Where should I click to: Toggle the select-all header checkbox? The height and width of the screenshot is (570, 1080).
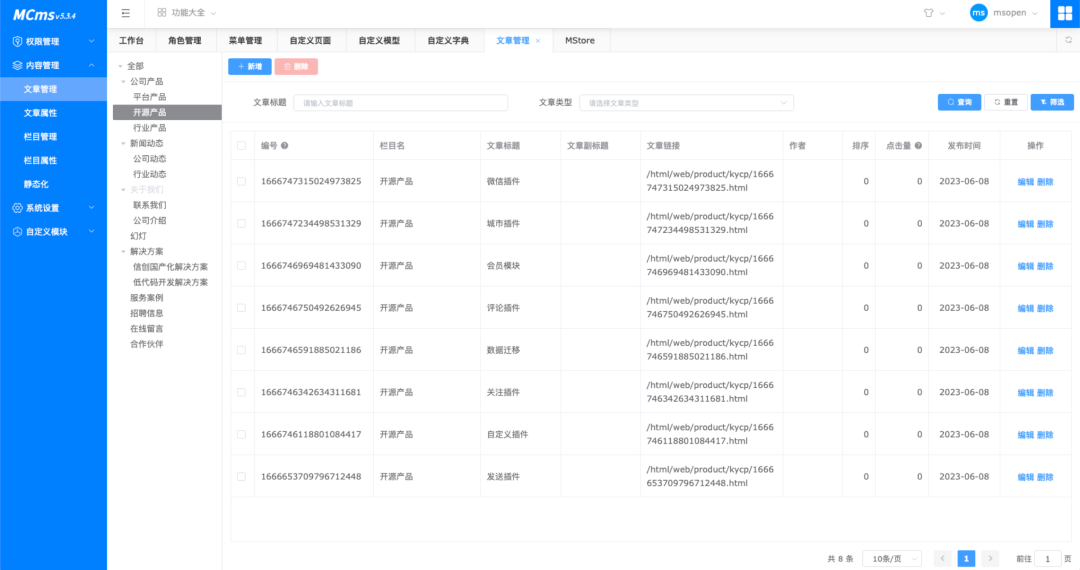click(241, 146)
